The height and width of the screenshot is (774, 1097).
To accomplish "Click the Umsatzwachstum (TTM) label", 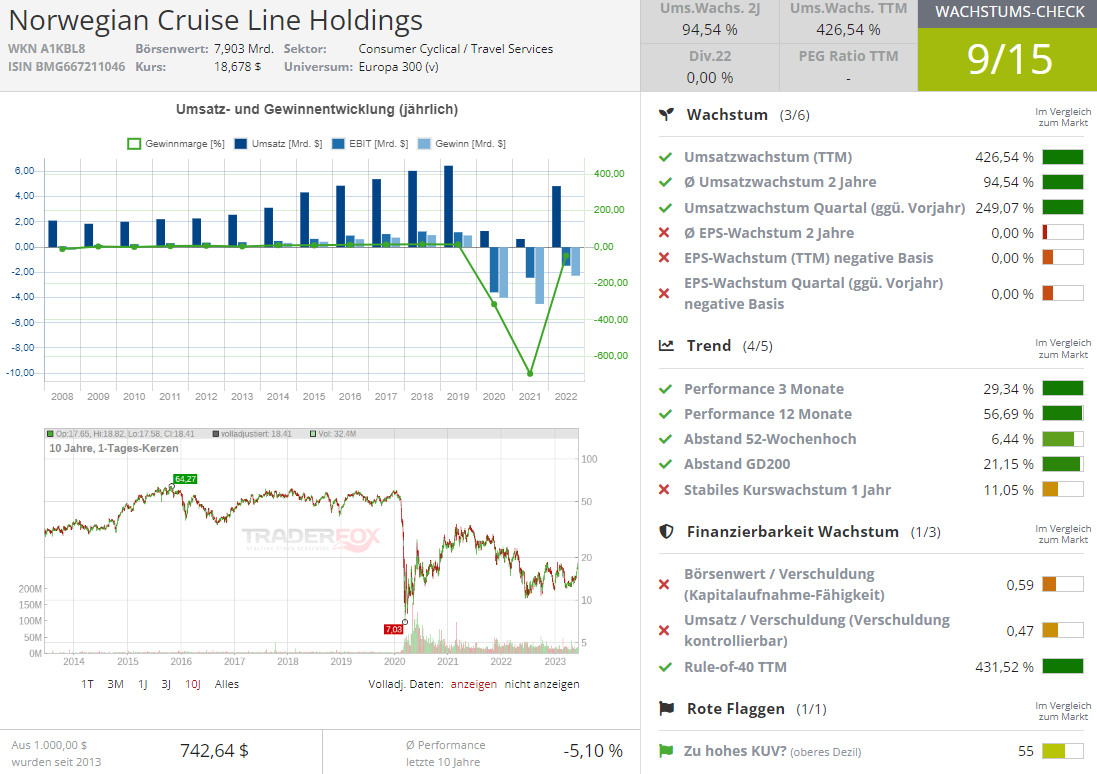I will pos(768,157).
